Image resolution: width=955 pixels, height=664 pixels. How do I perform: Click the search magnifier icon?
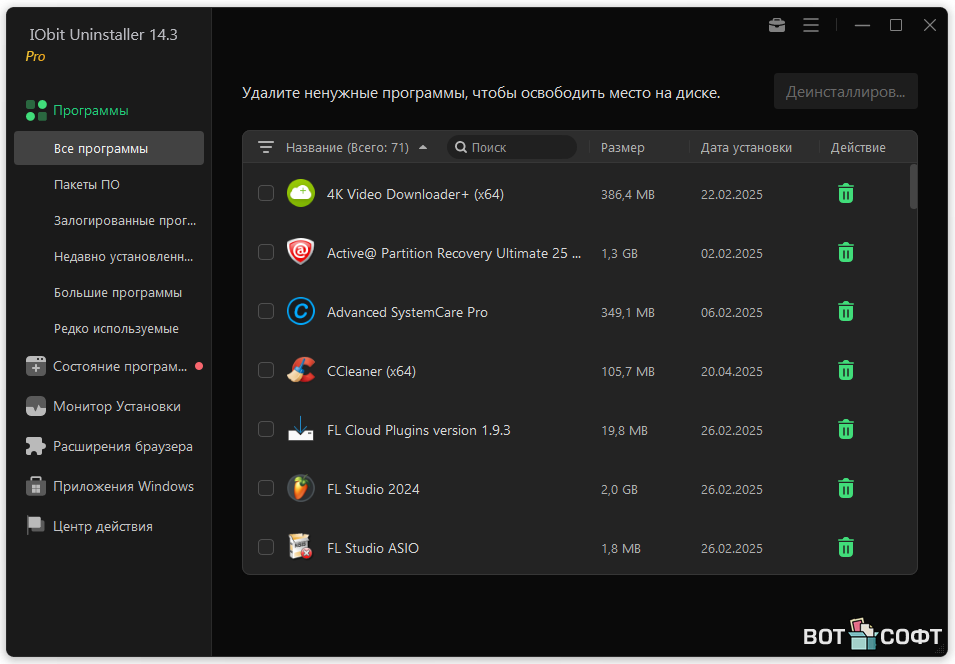(x=461, y=147)
